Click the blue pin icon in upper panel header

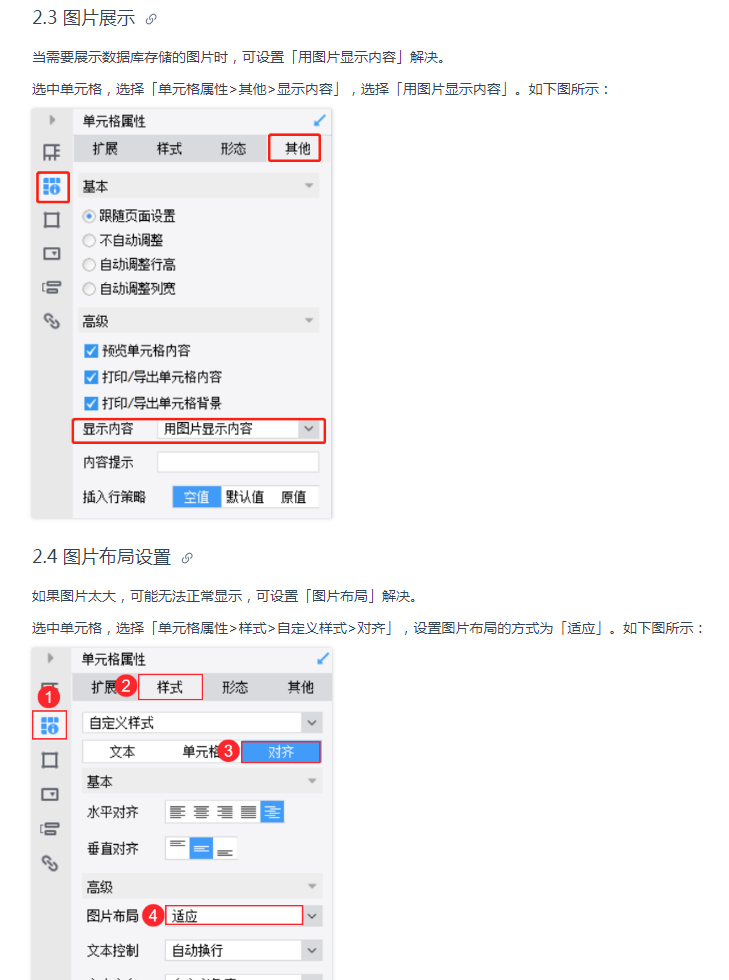point(319,121)
